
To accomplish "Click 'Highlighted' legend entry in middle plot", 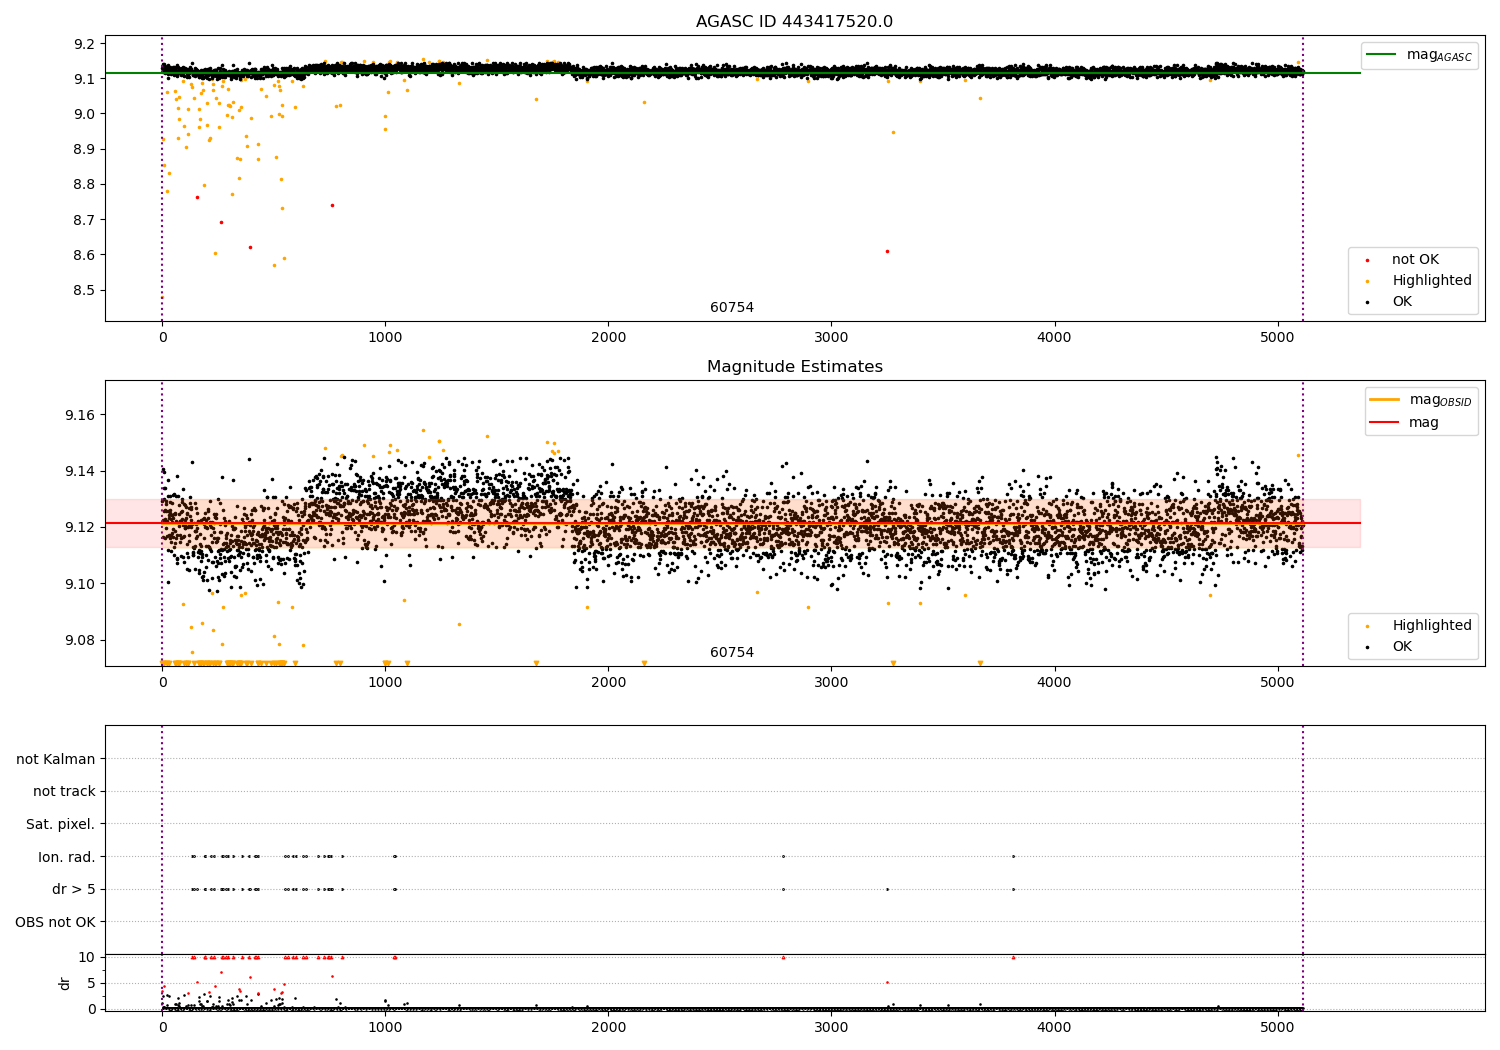I will (x=1432, y=626).
